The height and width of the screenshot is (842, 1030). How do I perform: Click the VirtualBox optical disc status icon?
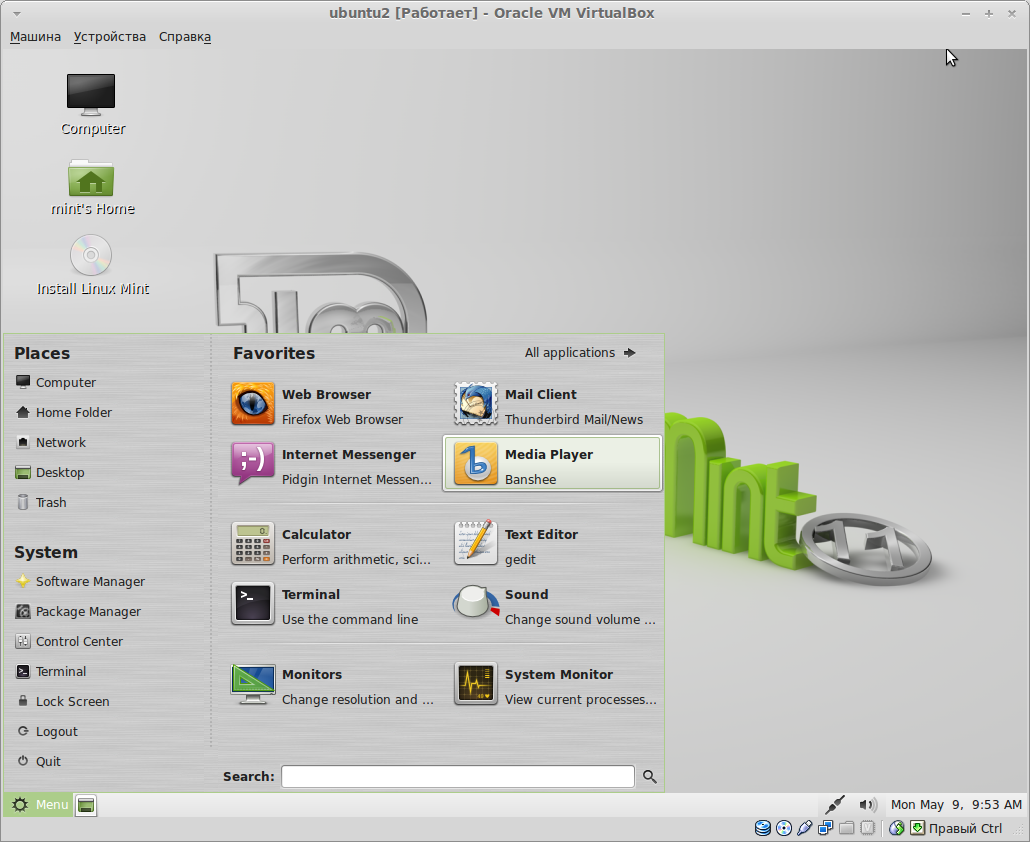pyautogui.click(x=784, y=828)
